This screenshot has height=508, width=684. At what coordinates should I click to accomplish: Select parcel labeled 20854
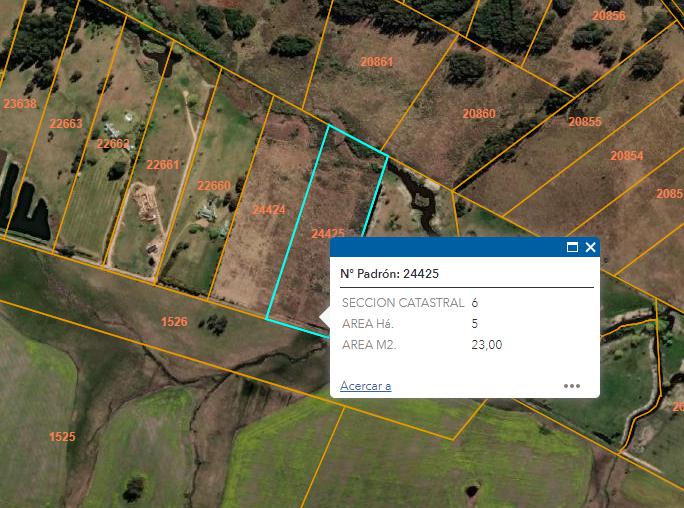coord(627,156)
